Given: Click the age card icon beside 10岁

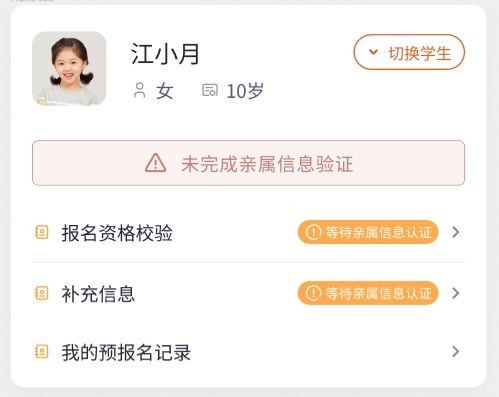Looking at the screenshot, I should click(210, 90).
